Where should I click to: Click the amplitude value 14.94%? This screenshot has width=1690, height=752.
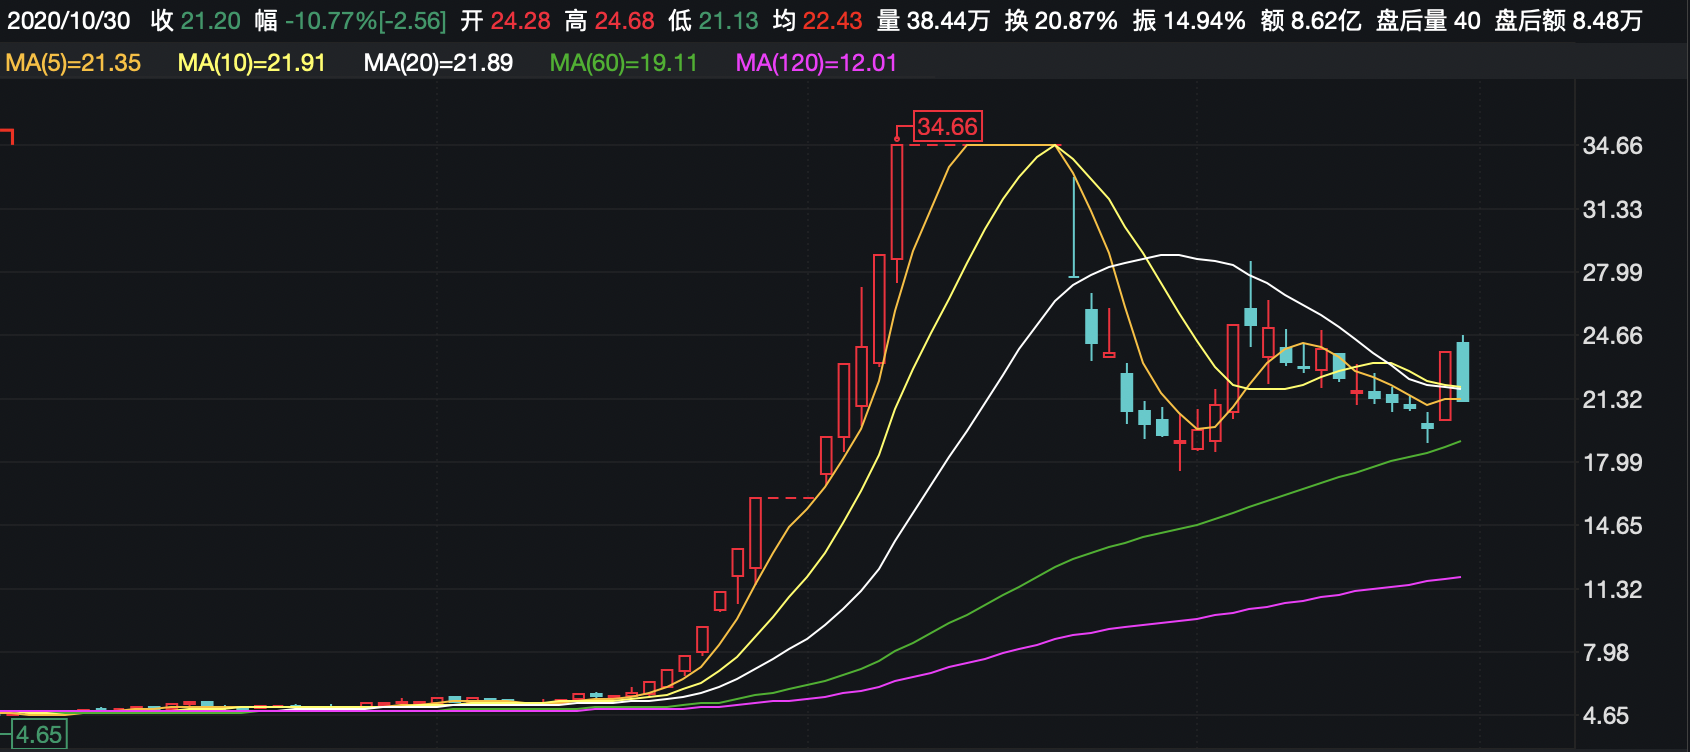(x=1203, y=21)
